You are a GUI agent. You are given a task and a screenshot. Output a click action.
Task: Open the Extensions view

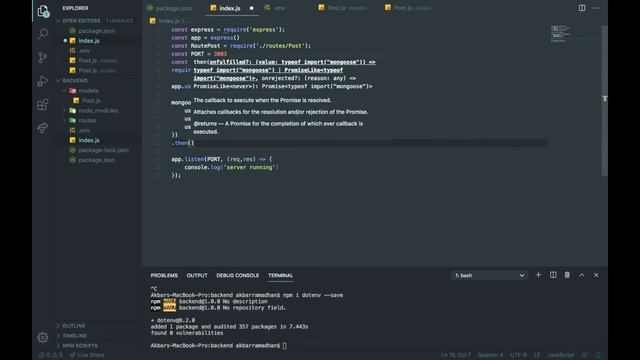[x=42, y=104]
